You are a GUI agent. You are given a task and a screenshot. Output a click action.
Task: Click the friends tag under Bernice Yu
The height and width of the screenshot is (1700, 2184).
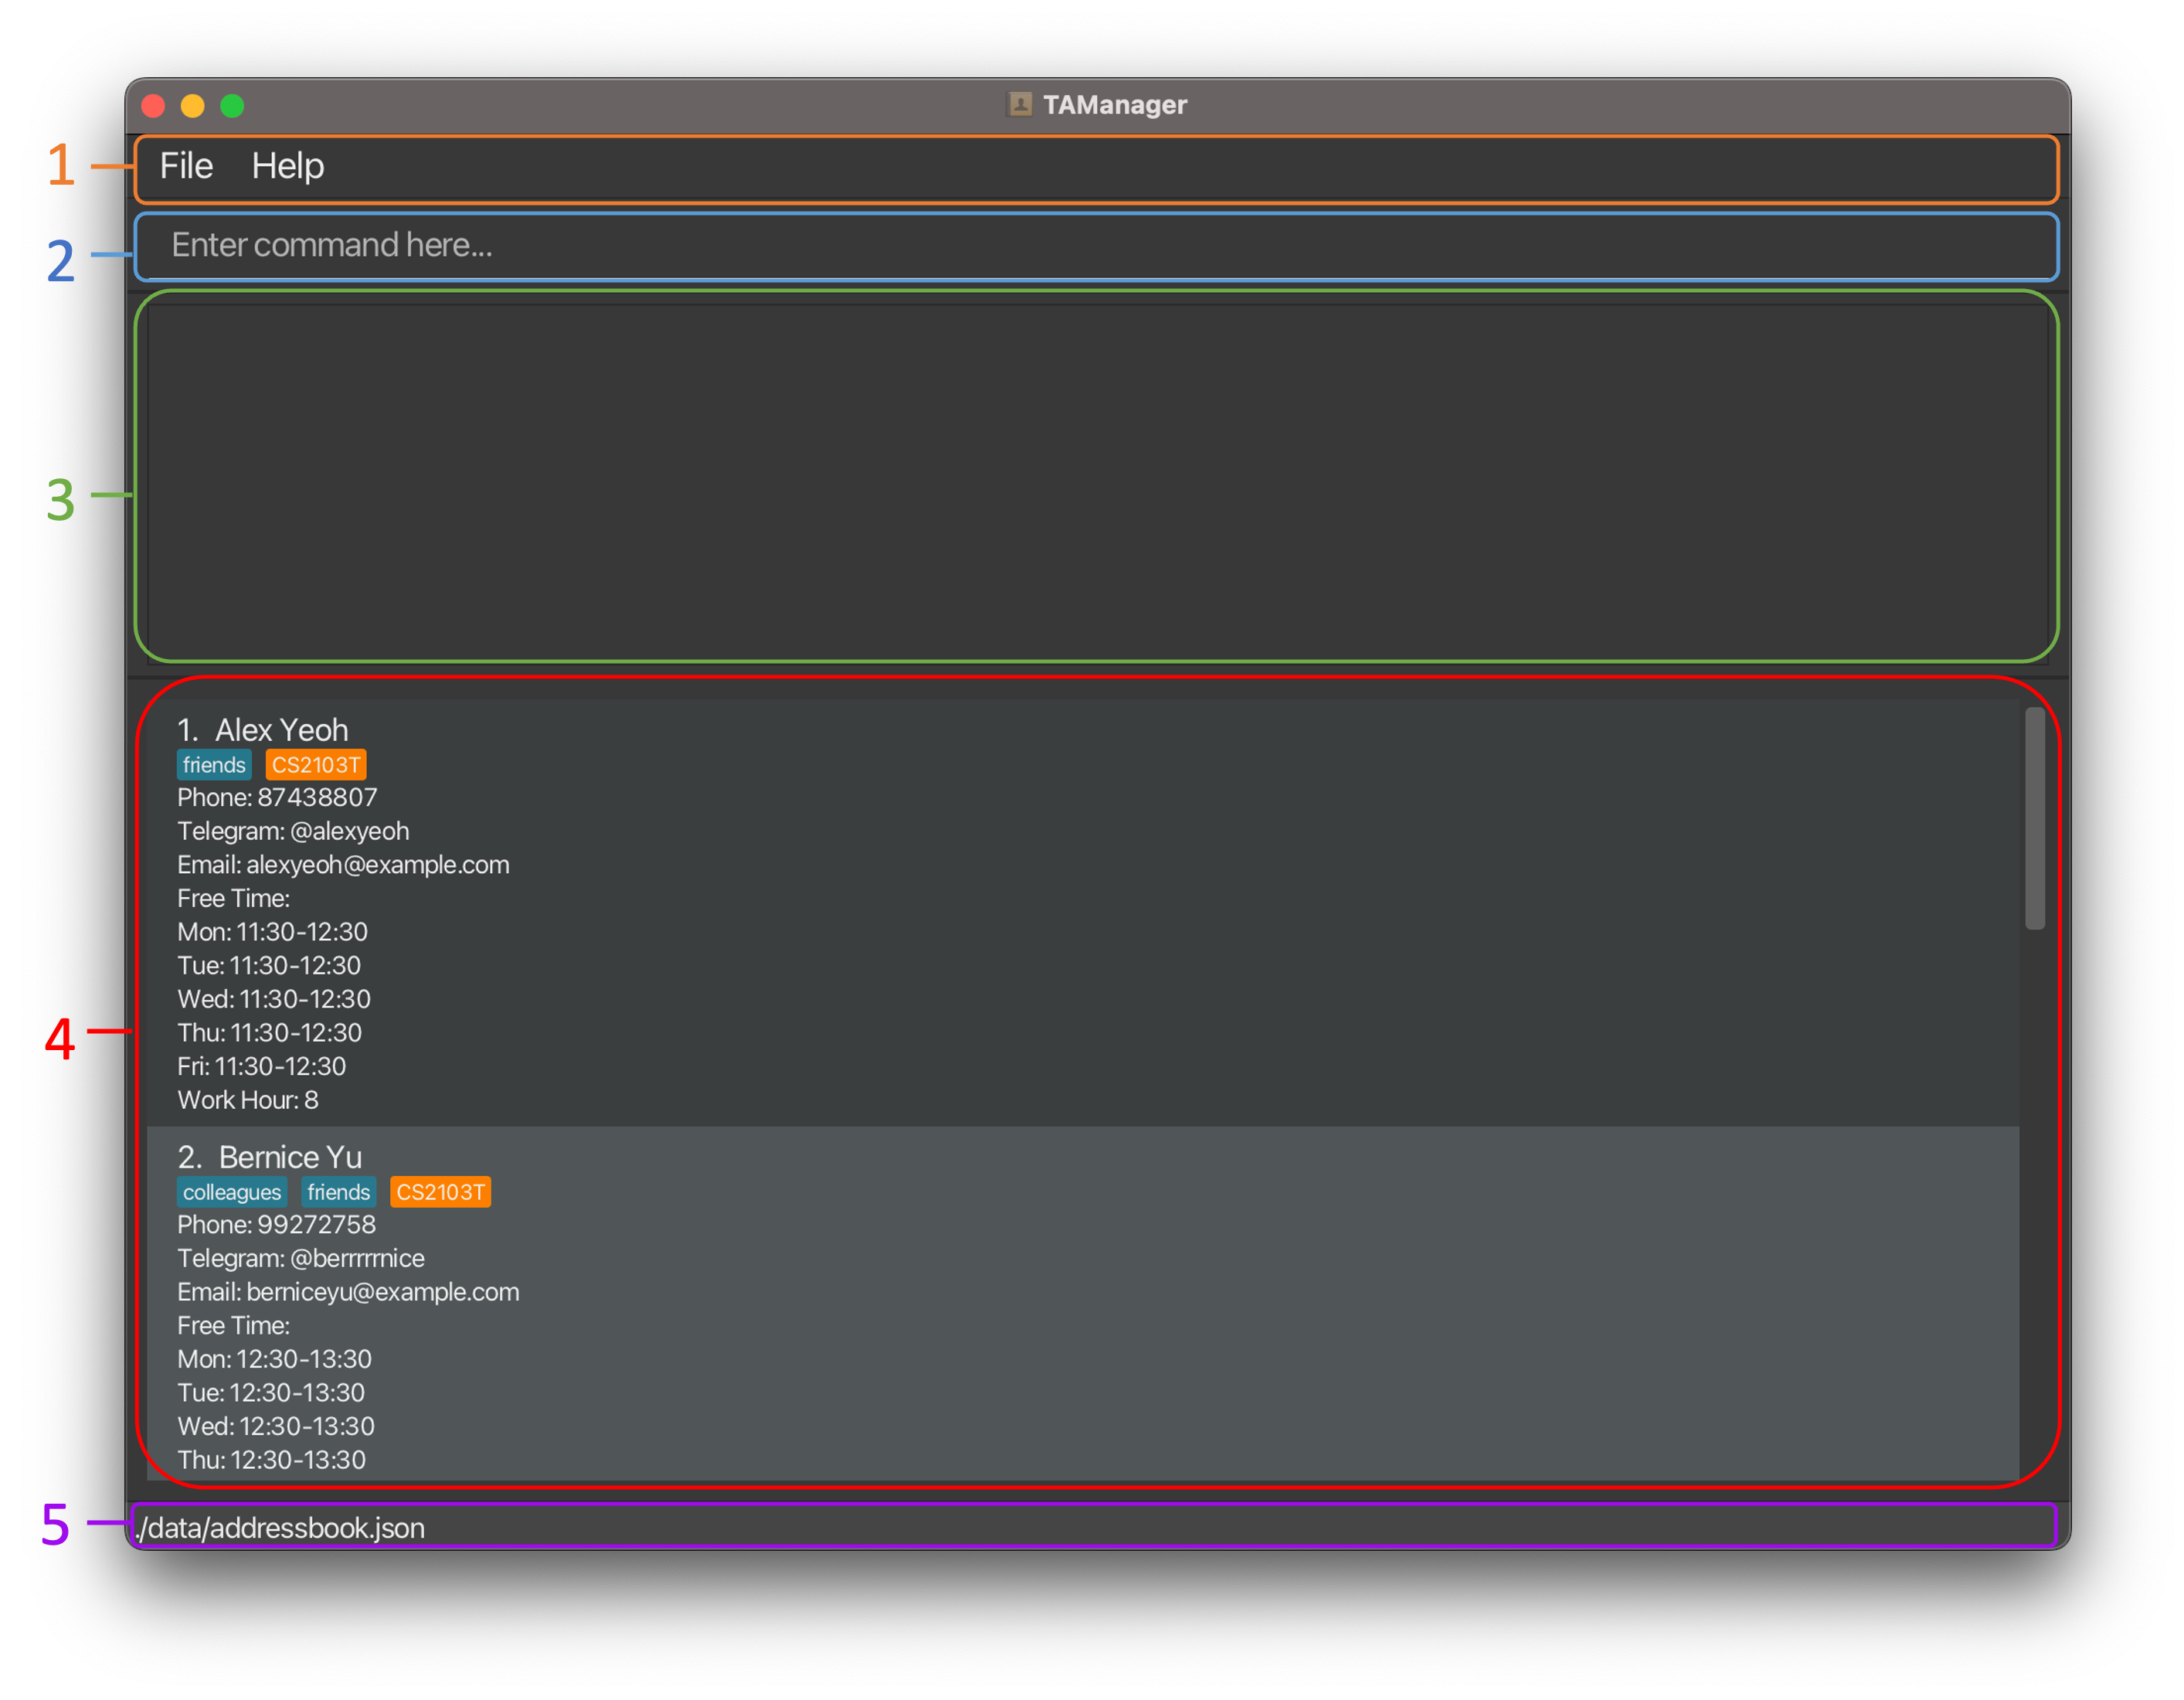coord(339,1192)
